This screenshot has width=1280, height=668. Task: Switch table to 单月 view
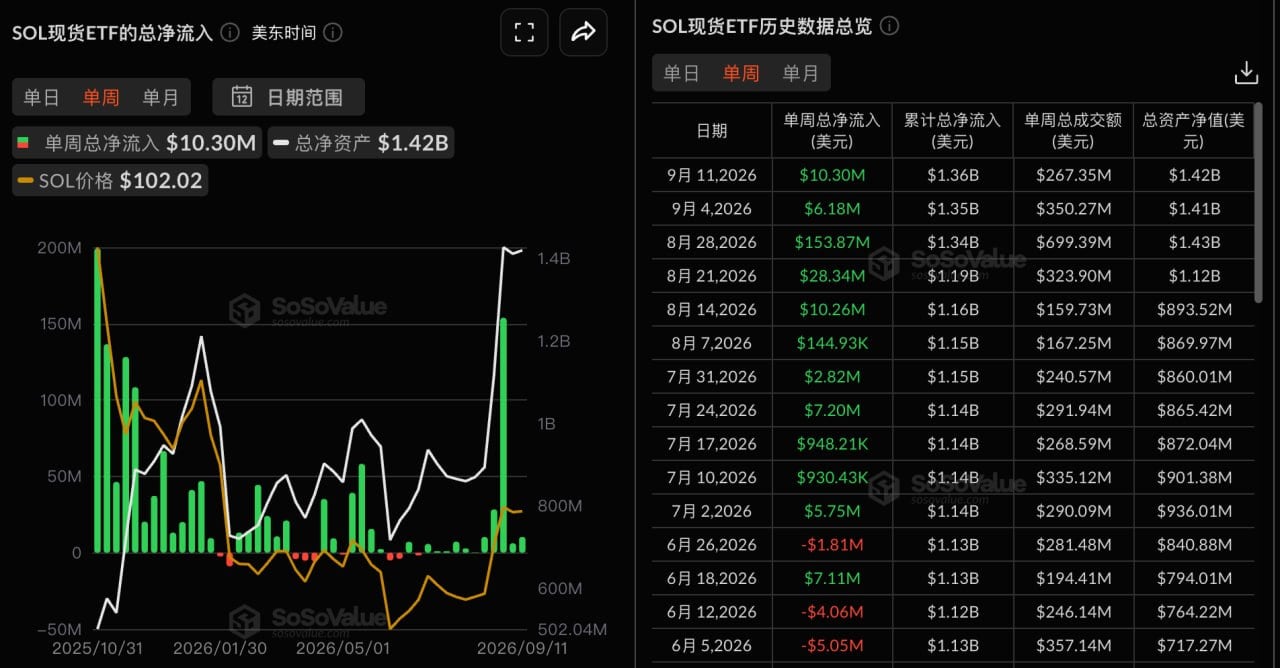click(x=800, y=73)
